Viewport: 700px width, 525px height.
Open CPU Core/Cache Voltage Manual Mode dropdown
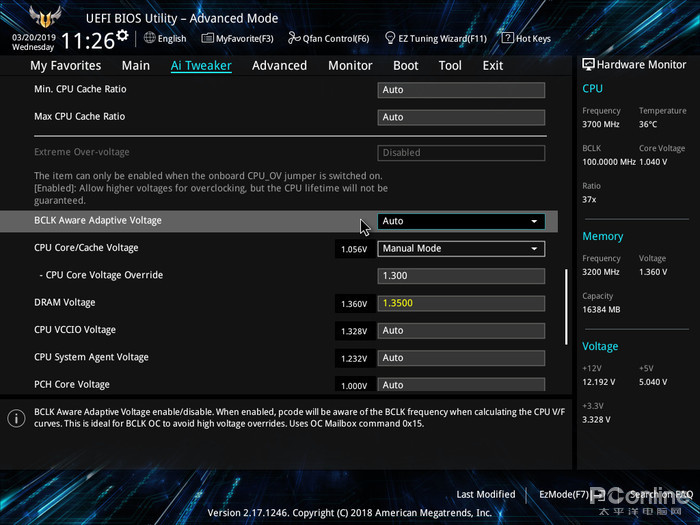coord(461,249)
